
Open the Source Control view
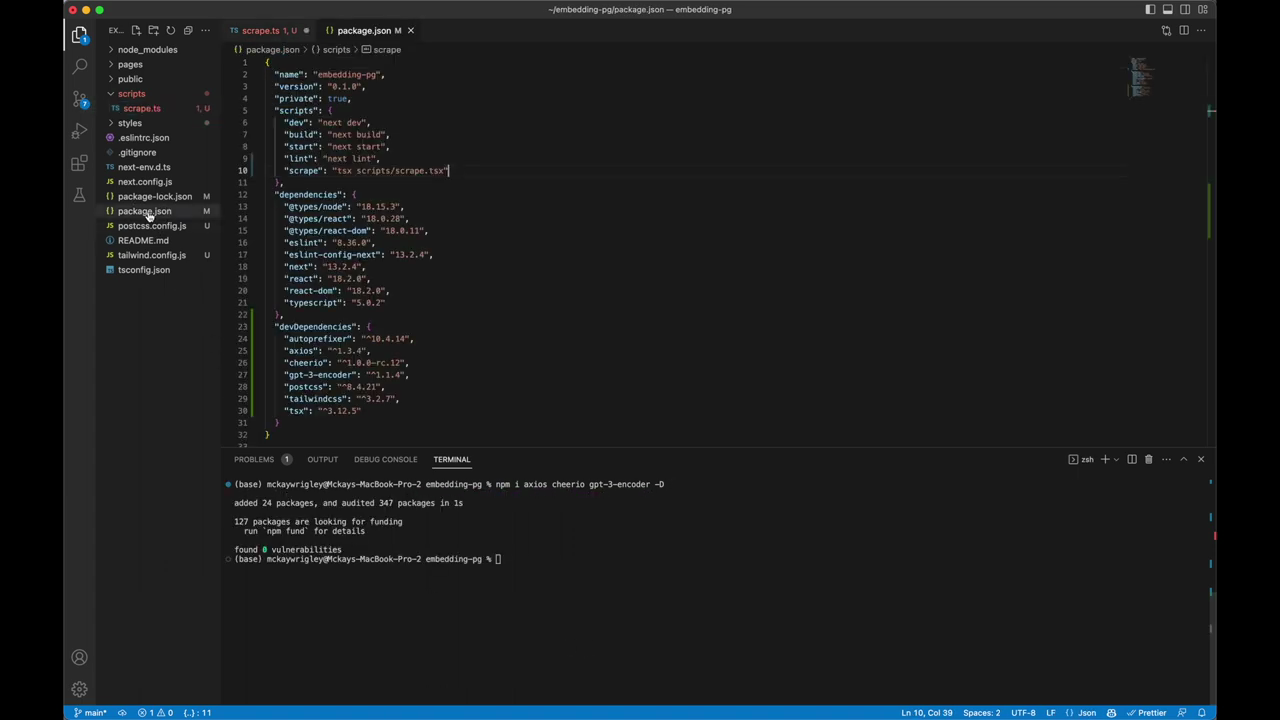pyautogui.click(x=79, y=98)
